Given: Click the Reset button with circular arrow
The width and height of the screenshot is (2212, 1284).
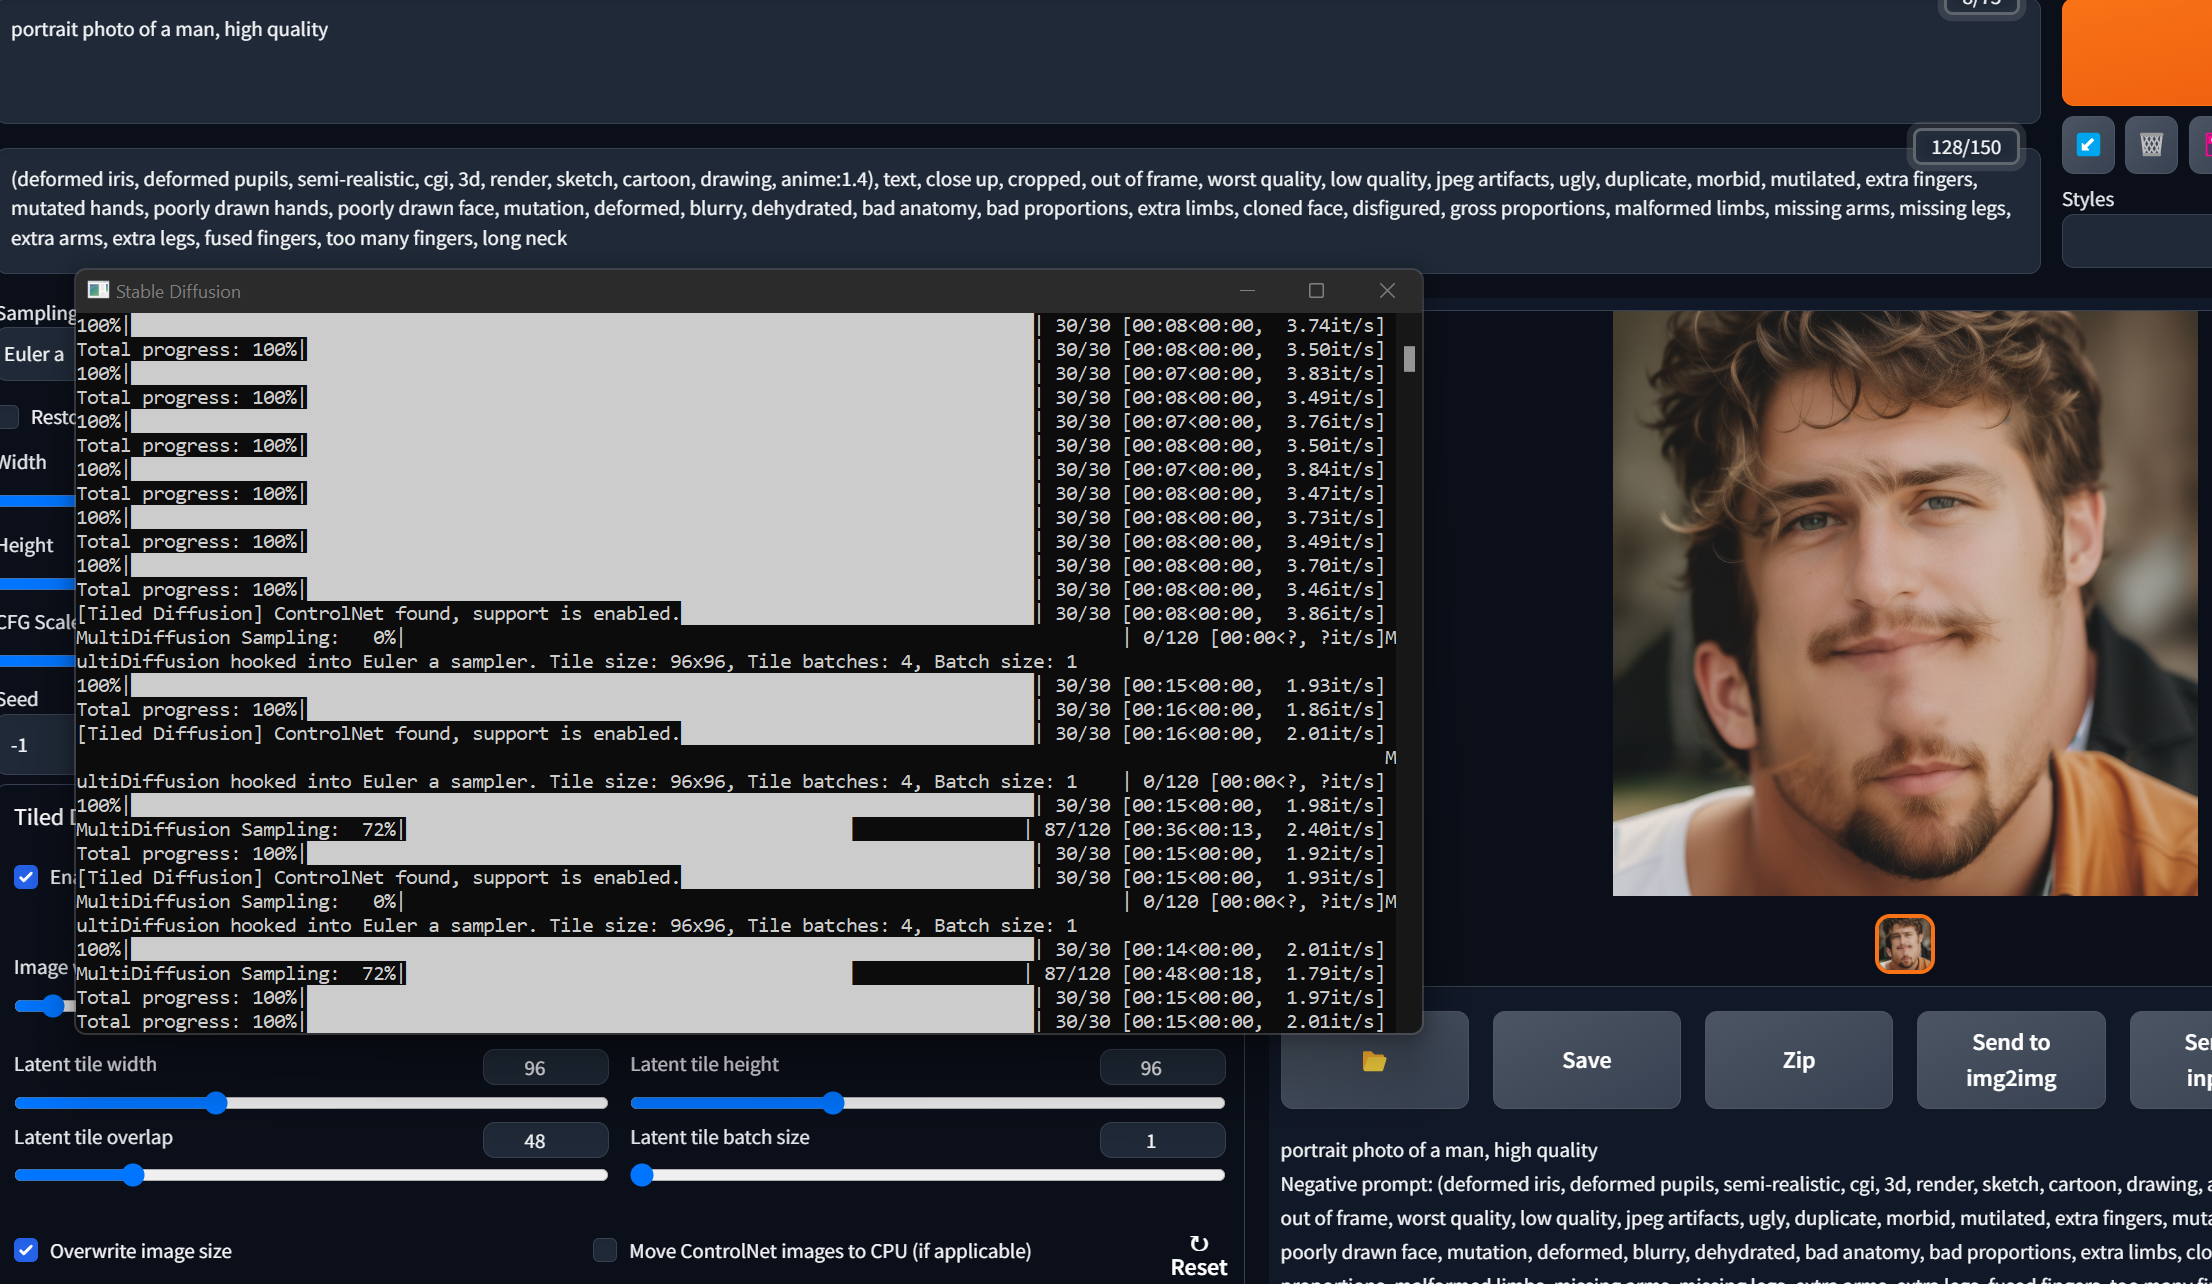Looking at the screenshot, I should pyautogui.click(x=1199, y=1256).
